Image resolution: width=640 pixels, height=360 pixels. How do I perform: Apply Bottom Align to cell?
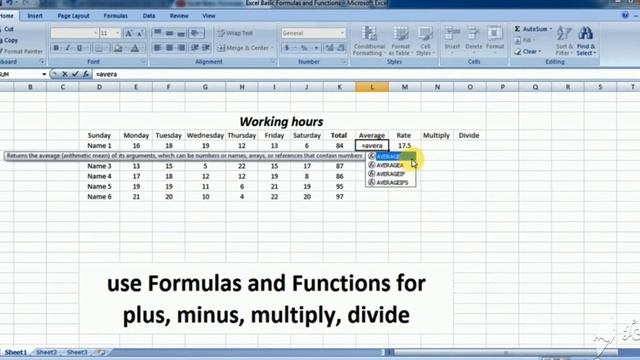click(181, 33)
